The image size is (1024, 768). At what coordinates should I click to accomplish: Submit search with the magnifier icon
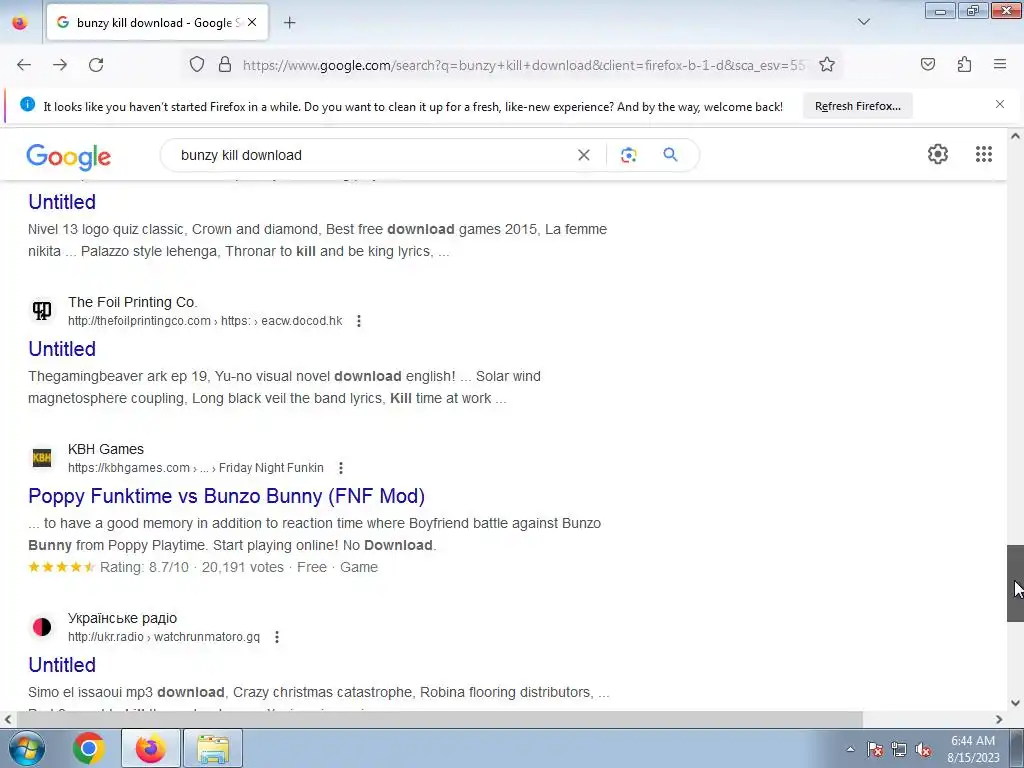(670, 155)
